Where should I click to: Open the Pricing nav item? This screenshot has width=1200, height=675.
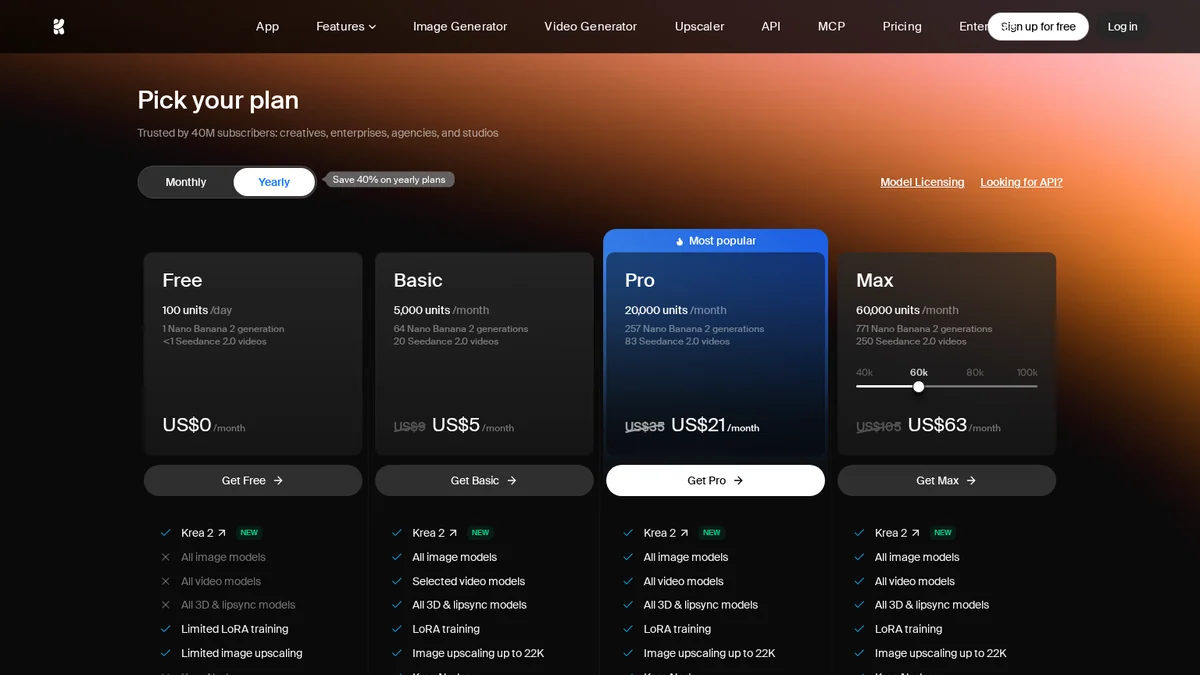tap(902, 27)
